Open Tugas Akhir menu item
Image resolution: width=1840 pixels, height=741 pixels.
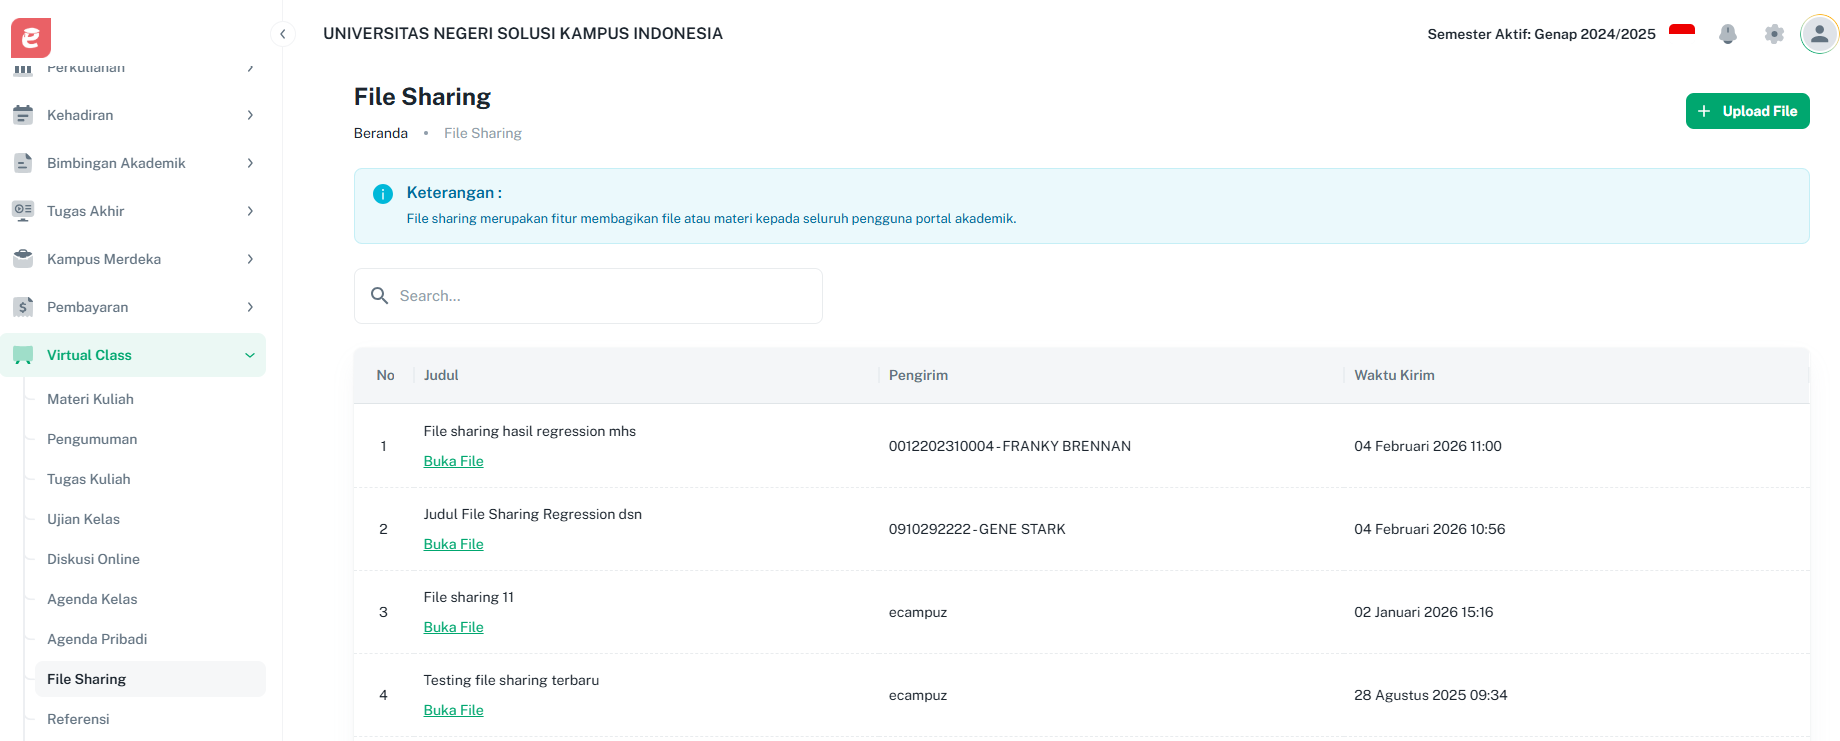tap(133, 211)
